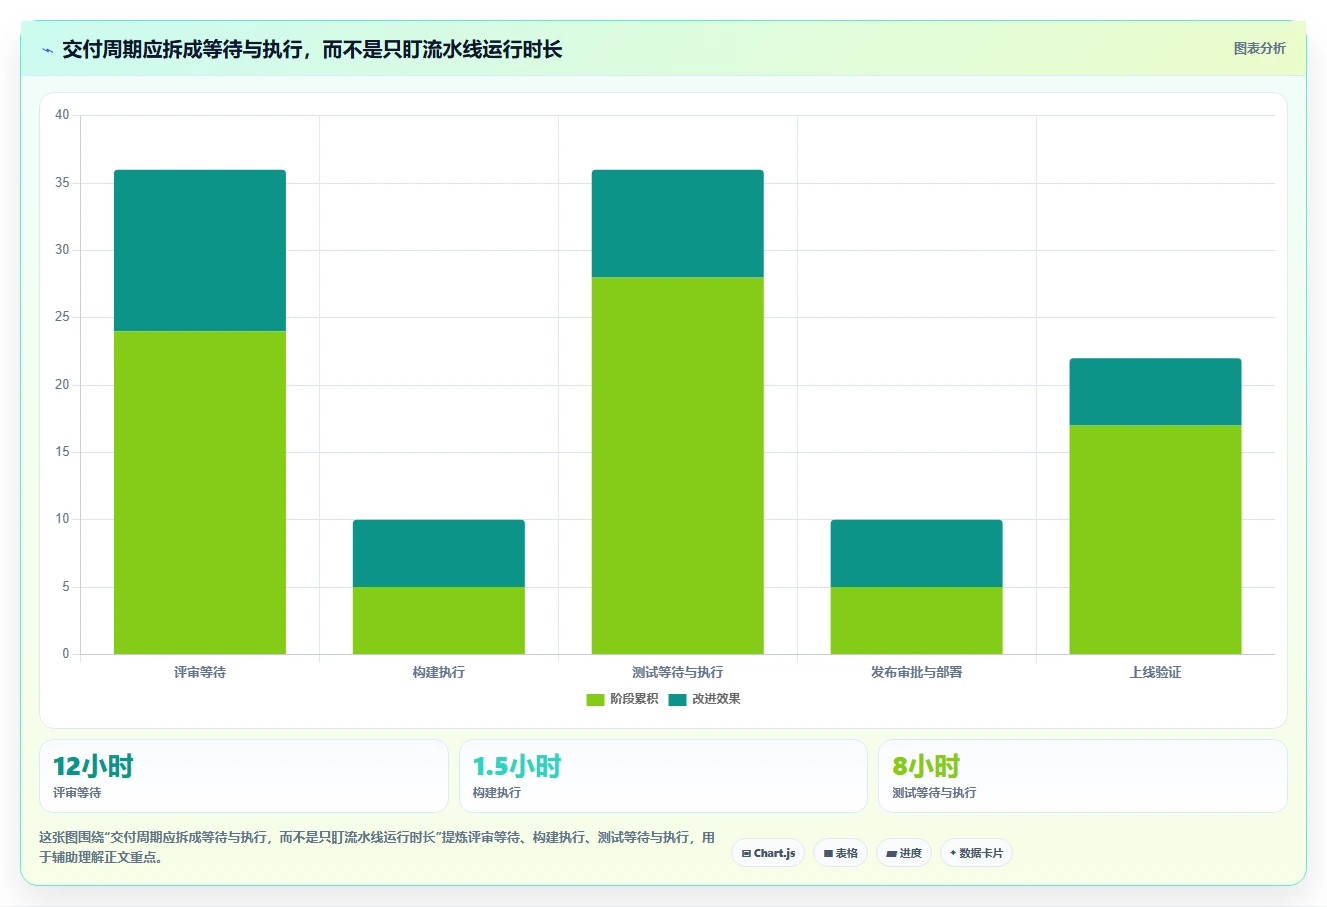Screen dimensions: 1327x907
Task: Click the teal 上线验证 bar segment
Action: coord(1156,392)
